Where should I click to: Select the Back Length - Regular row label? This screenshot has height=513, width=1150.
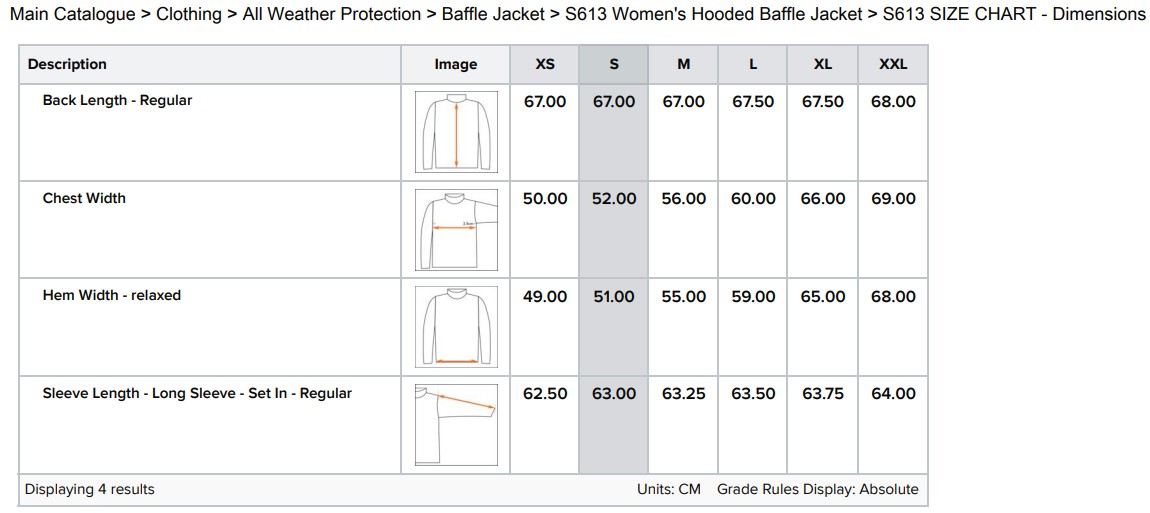[x=117, y=101]
